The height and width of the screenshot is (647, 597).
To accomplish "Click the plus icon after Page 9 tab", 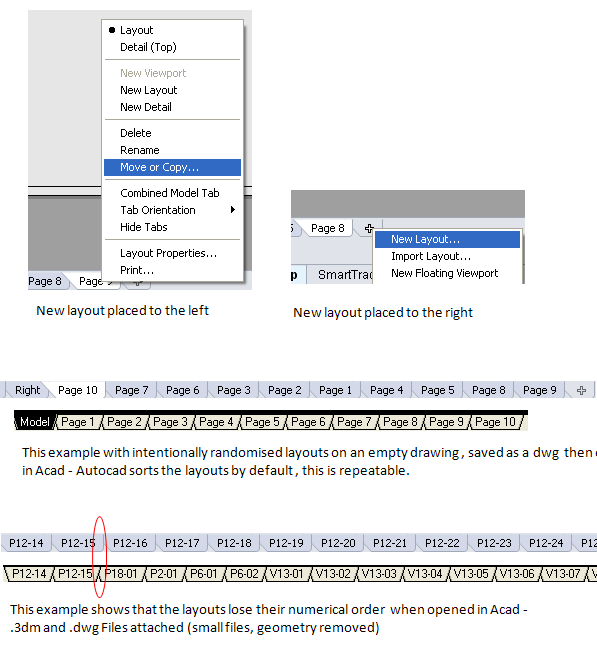I will (581, 390).
